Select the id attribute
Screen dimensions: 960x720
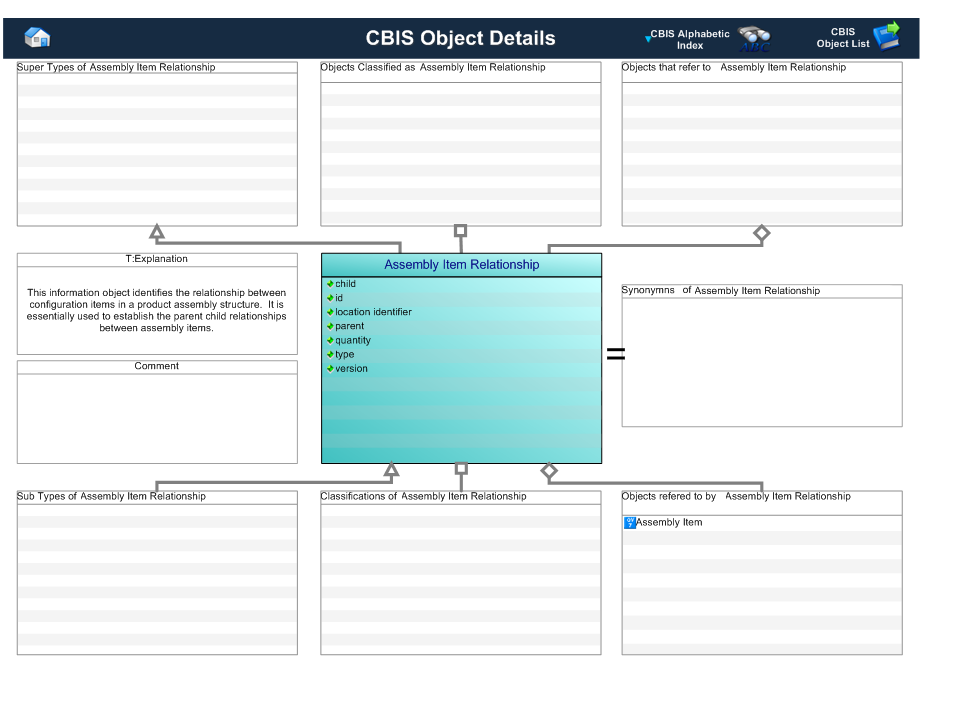click(x=339, y=298)
